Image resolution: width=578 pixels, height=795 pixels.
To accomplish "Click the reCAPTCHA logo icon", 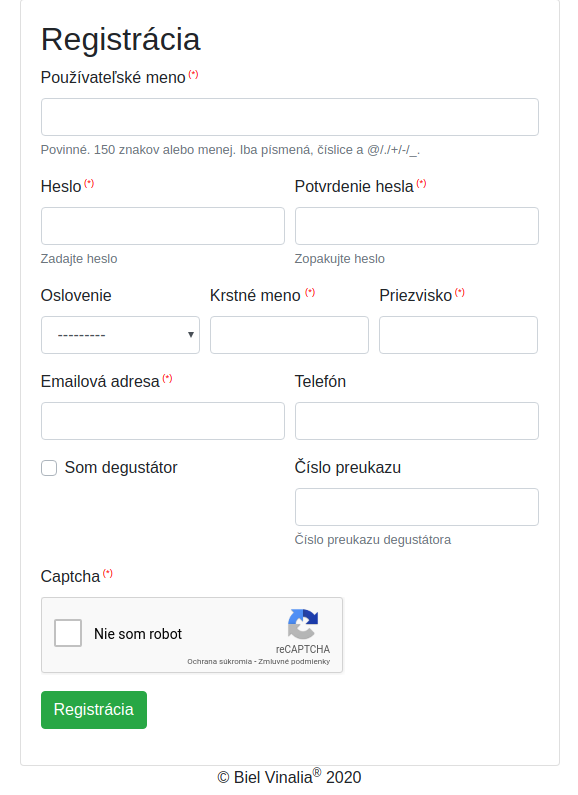I will coord(303,624).
